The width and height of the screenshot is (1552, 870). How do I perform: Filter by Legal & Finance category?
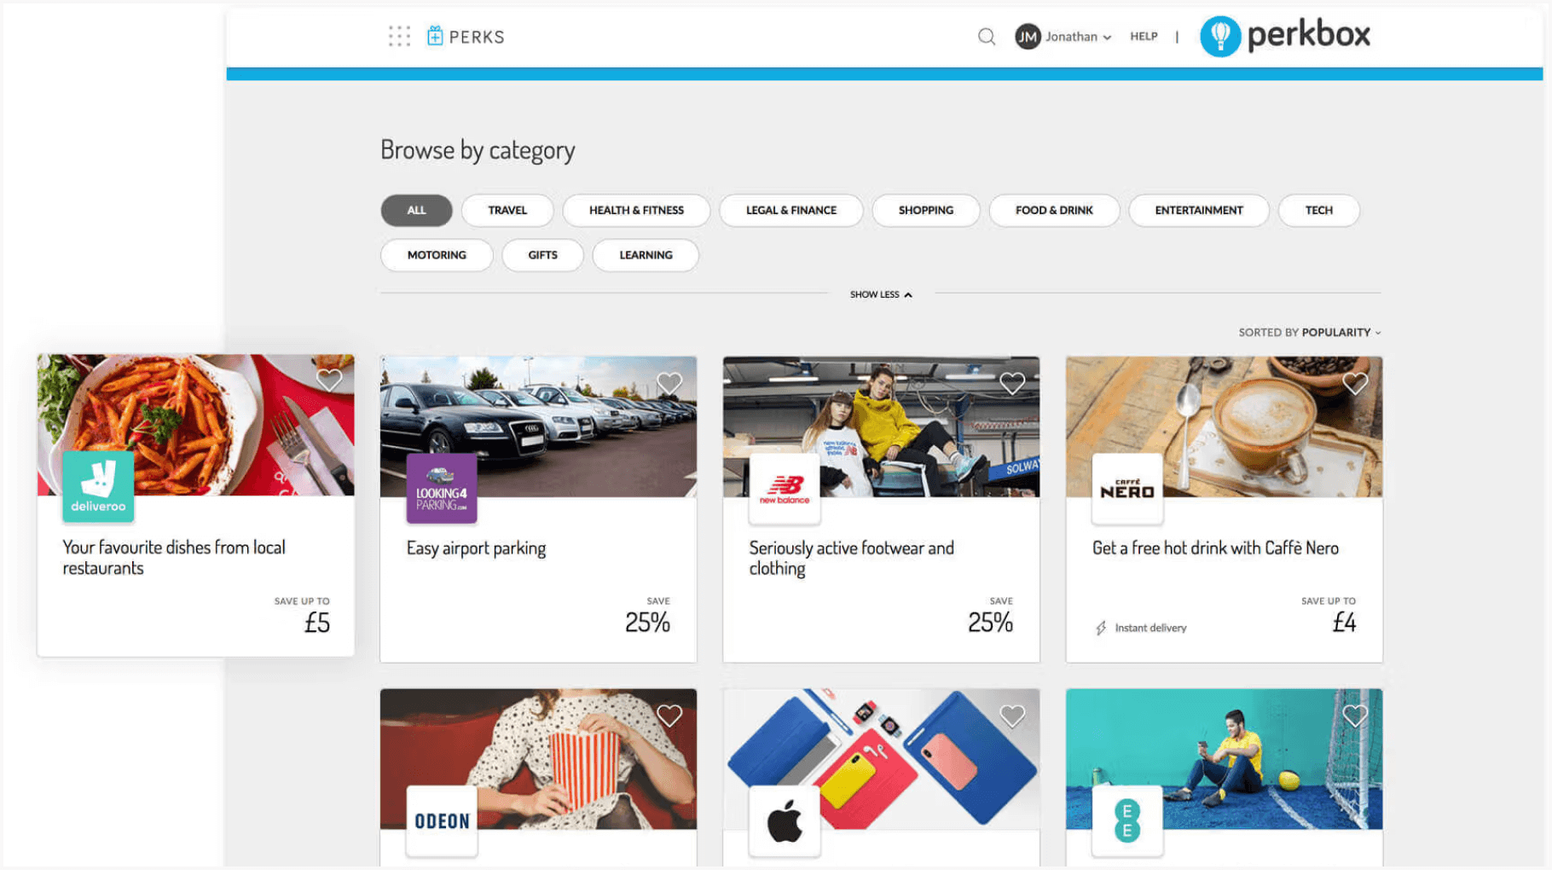click(791, 210)
